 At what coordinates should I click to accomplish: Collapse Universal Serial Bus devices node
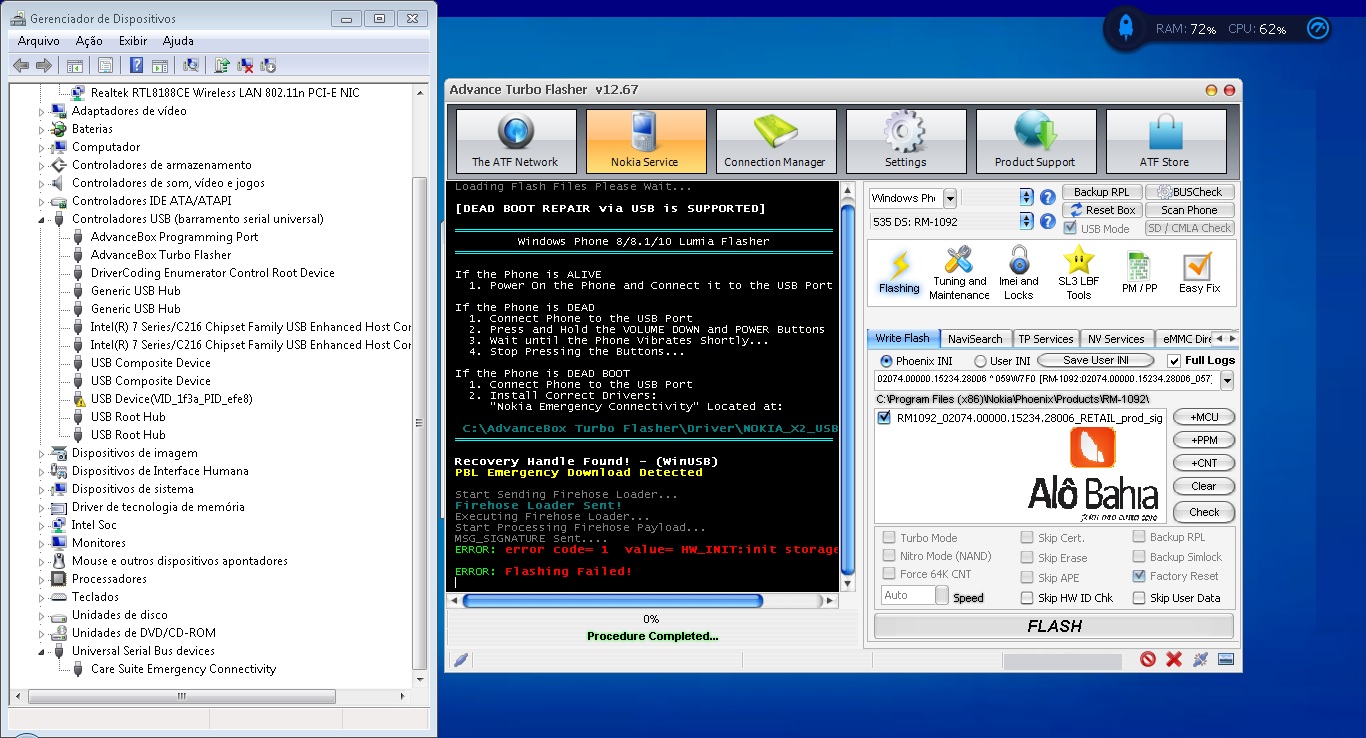[42, 651]
